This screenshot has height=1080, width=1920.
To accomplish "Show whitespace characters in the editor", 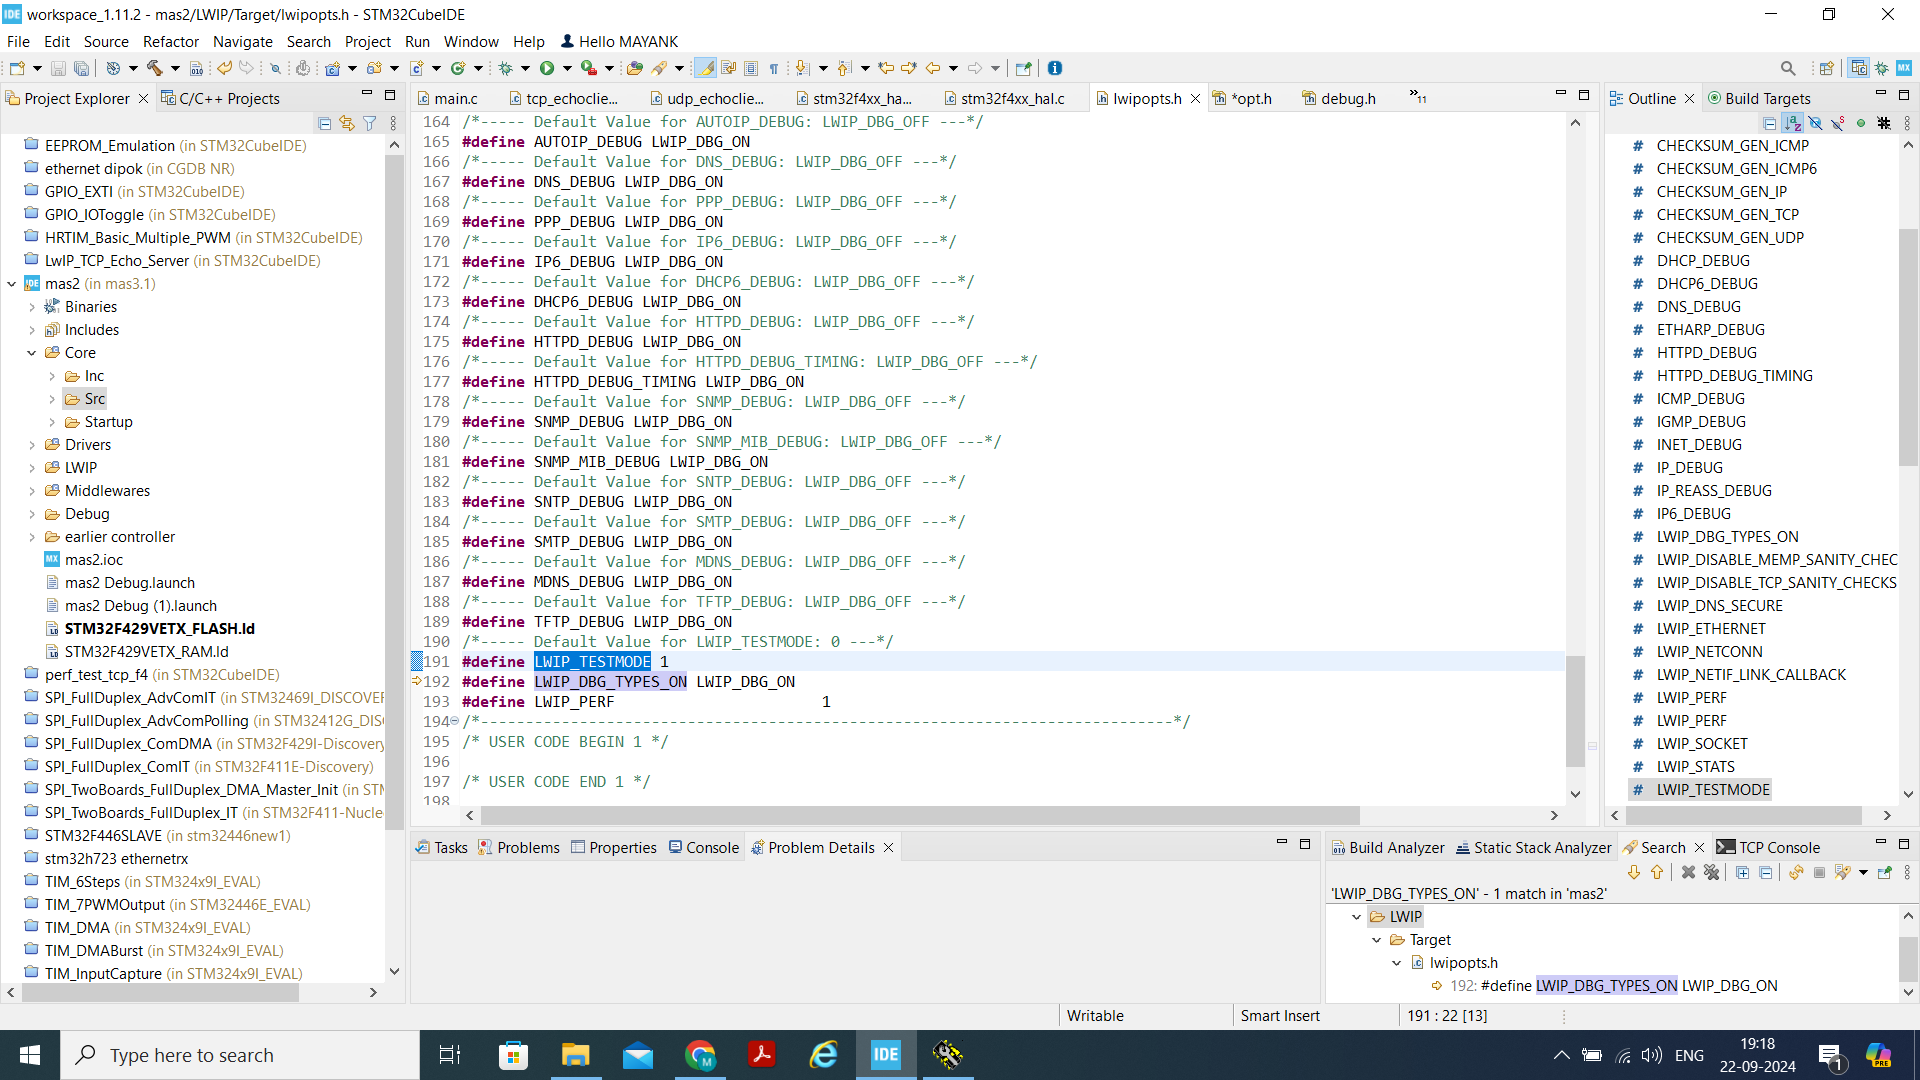I will point(775,68).
